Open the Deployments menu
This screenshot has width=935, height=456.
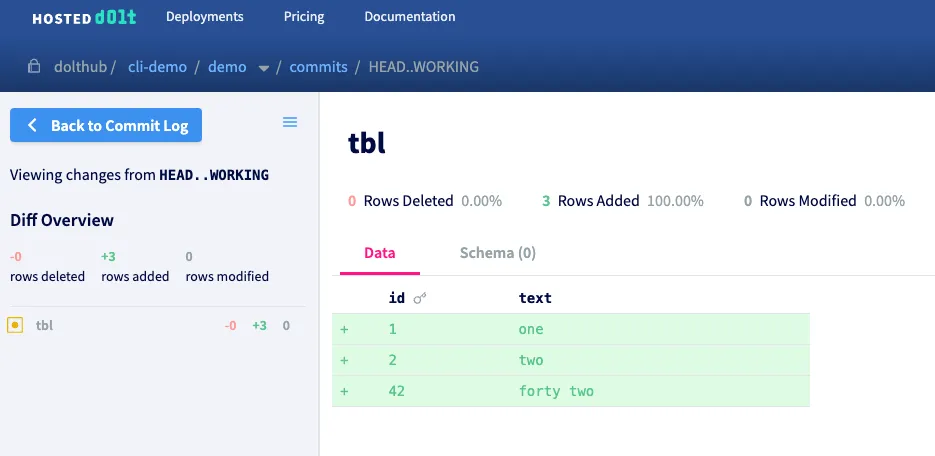coord(204,17)
